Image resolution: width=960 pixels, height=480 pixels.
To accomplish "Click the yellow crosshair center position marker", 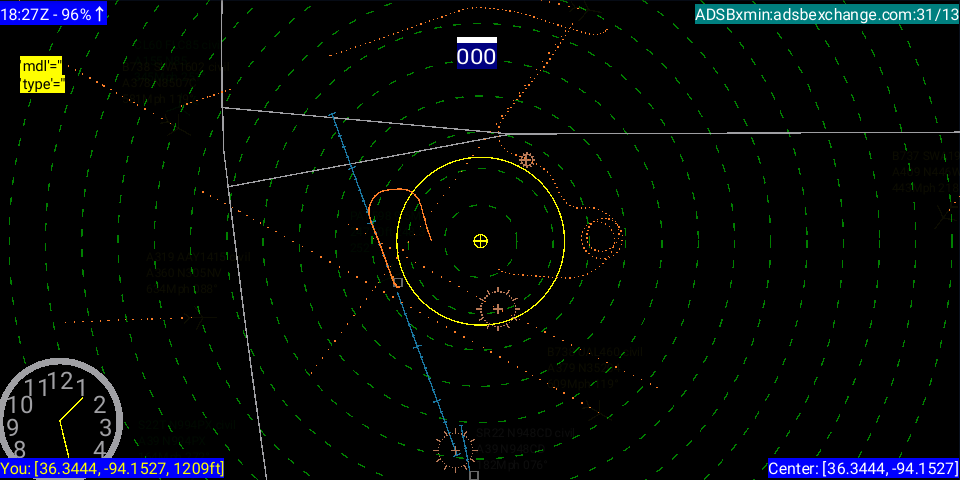I will click(x=480, y=240).
